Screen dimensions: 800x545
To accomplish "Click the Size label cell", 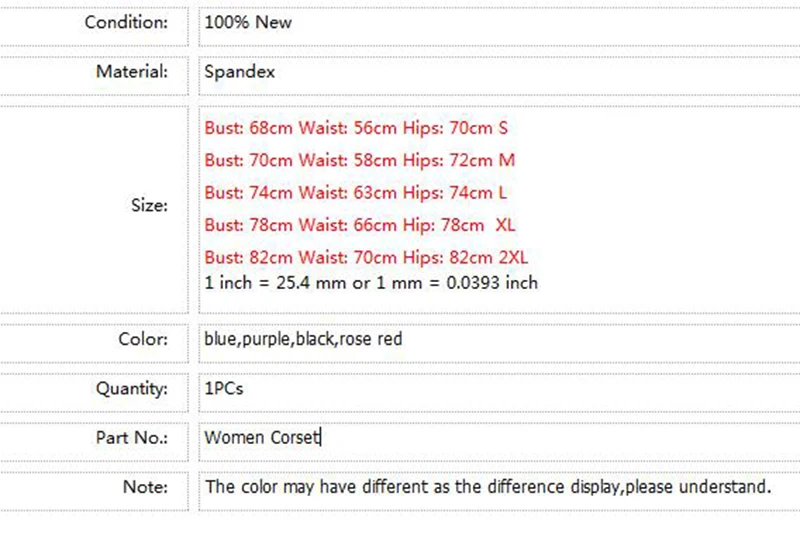I will (x=94, y=206).
